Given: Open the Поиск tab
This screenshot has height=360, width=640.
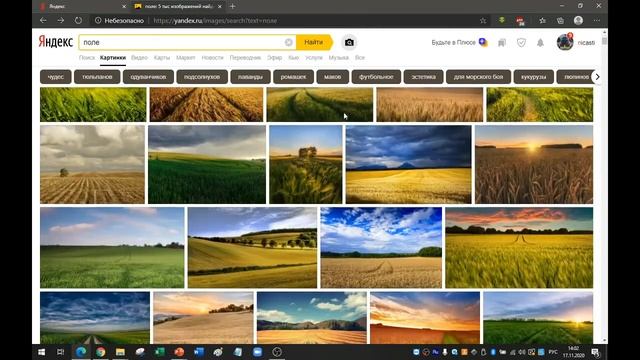Looking at the screenshot, I should 87,58.
